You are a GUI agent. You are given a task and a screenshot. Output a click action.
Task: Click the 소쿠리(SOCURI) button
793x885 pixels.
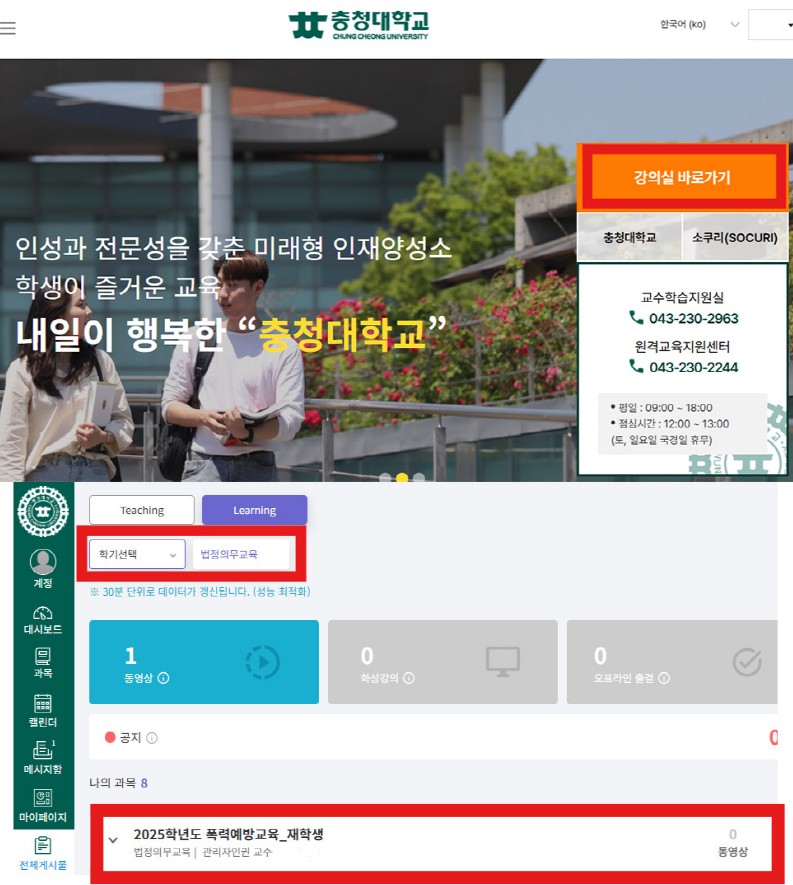(x=734, y=238)
